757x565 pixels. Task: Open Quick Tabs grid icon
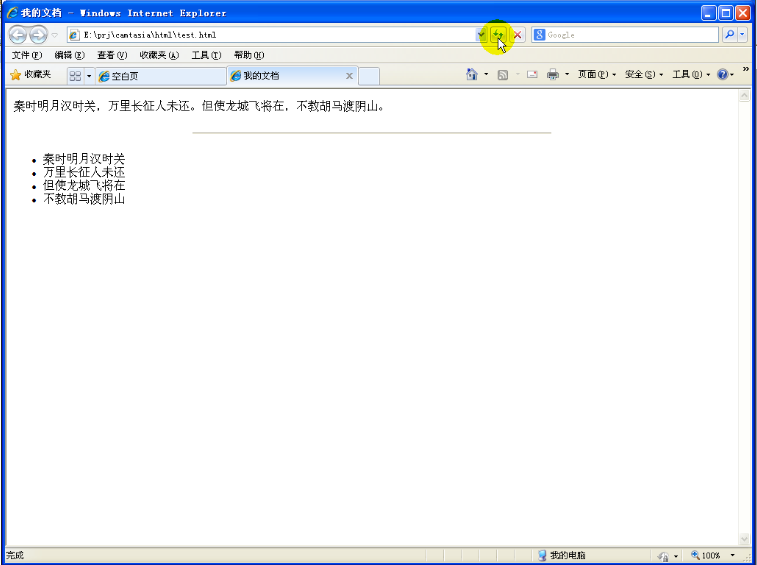click(x=75, y=76)
